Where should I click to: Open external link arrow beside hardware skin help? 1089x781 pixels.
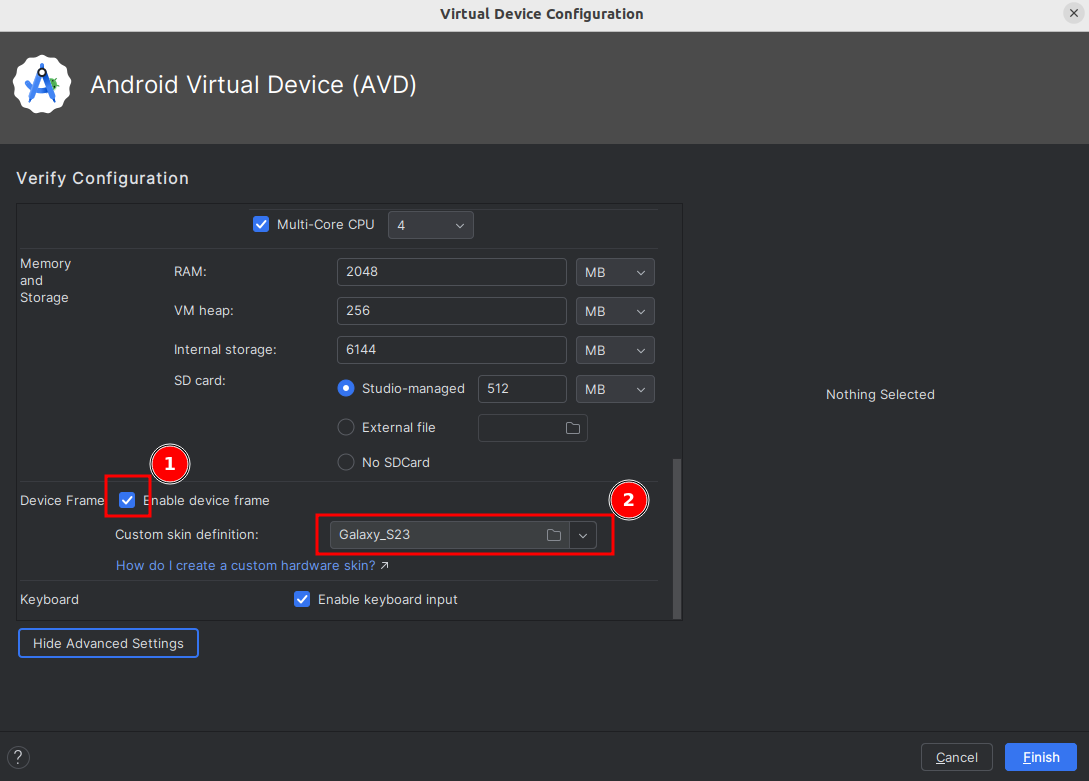coord(385,566)
